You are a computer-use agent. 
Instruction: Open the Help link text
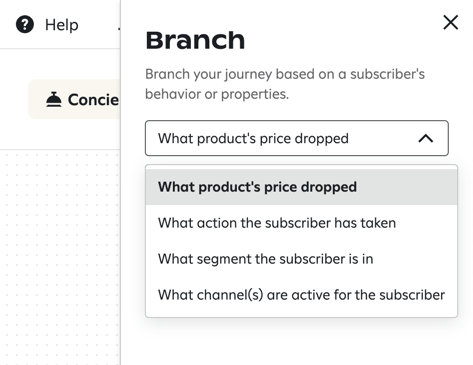point(62,25)
